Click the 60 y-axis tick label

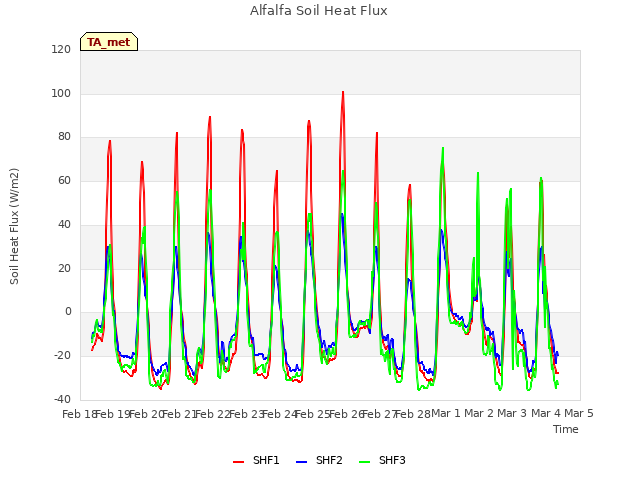pyautogui.click(x=64, y=180)
